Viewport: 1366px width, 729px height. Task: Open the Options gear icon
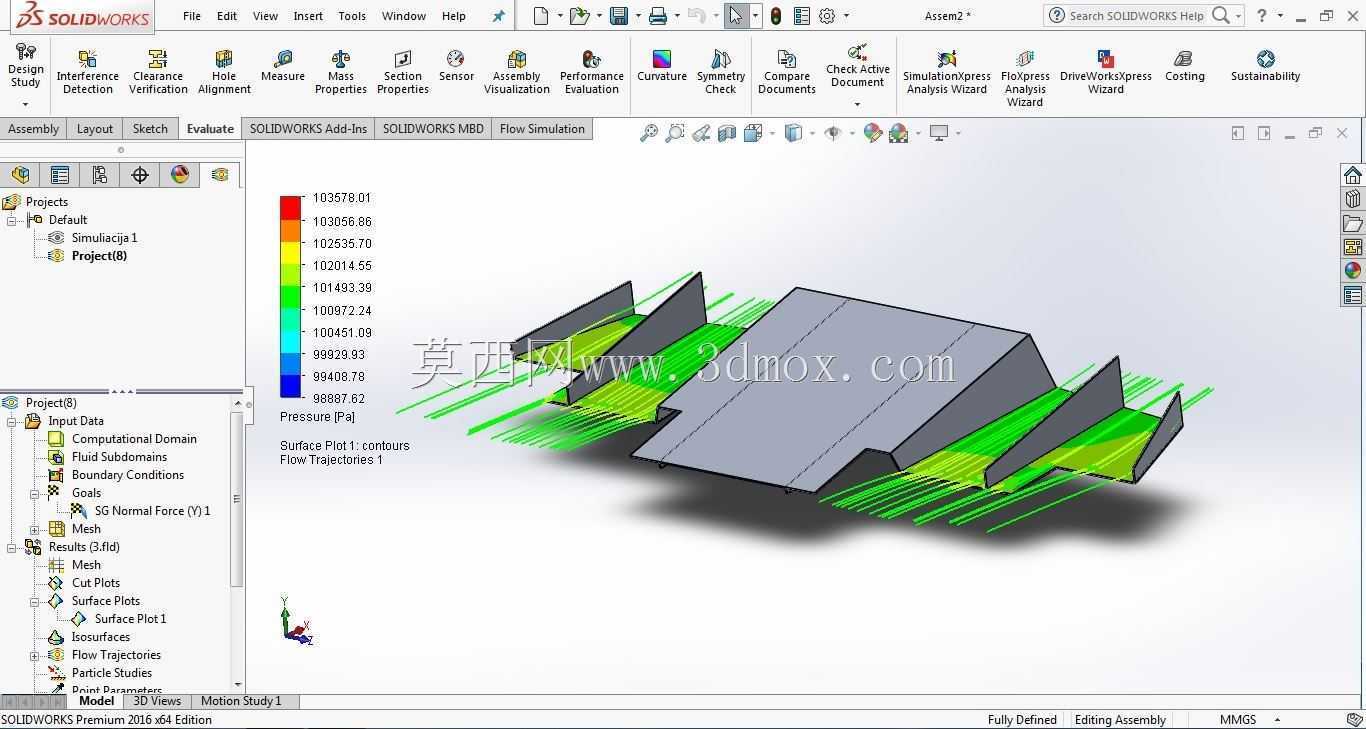(x=827, y=16)
